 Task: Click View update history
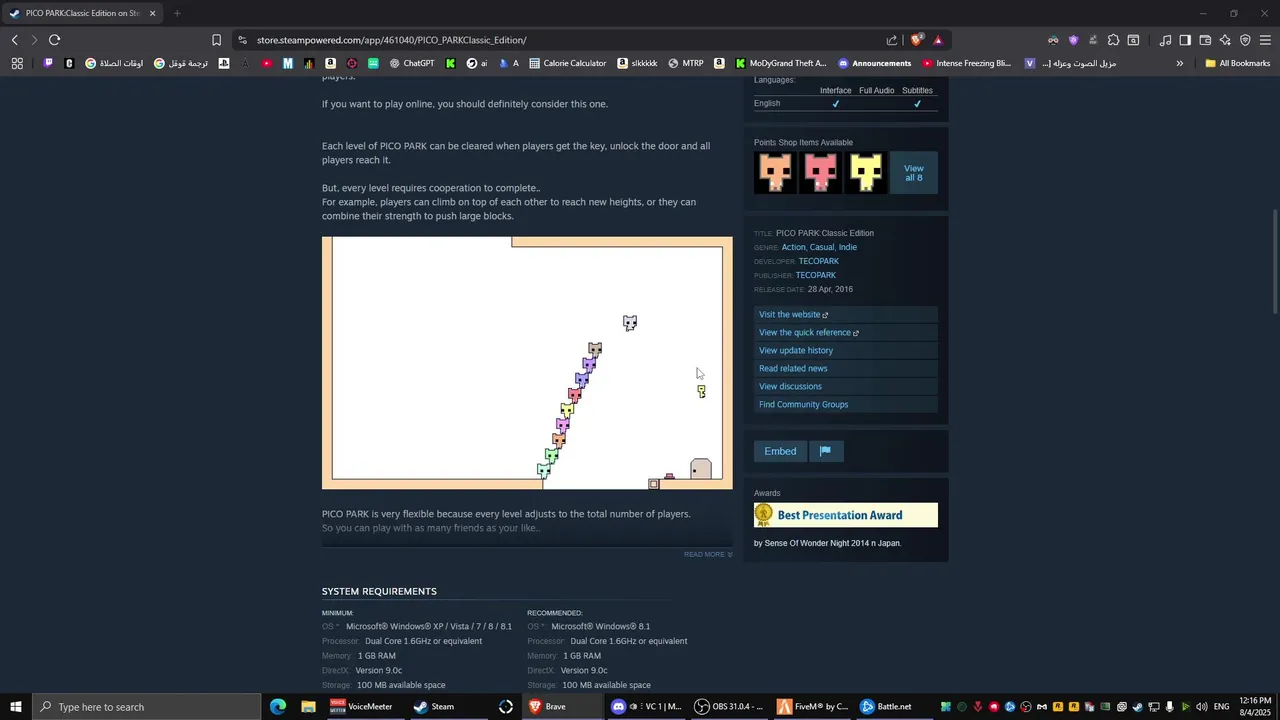[846, 350]
